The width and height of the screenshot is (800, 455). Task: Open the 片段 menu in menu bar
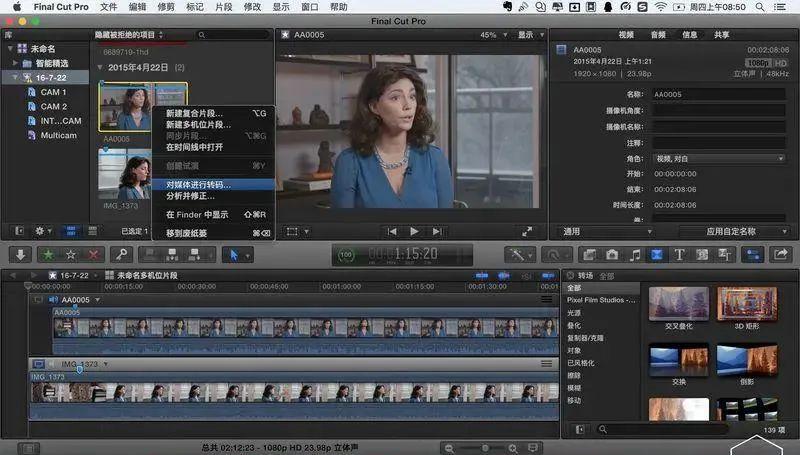(223, 7)
